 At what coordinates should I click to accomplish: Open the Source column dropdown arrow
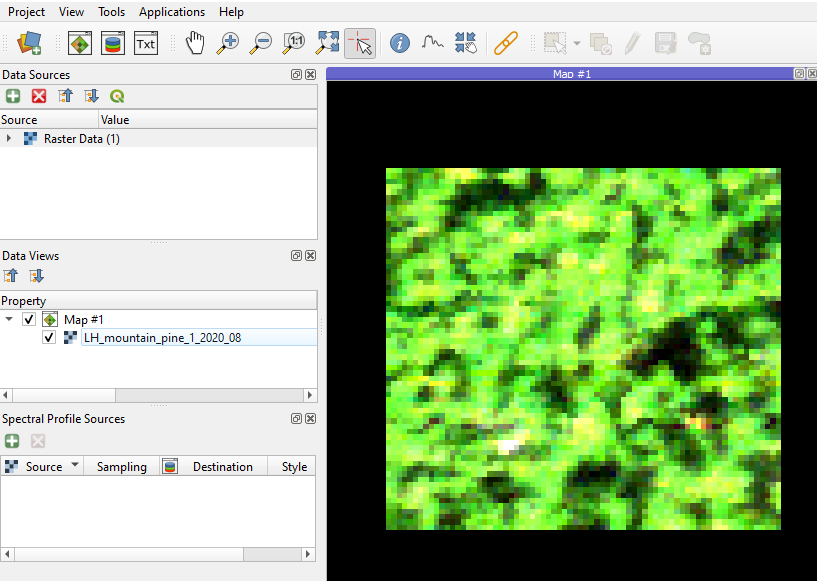74,466
